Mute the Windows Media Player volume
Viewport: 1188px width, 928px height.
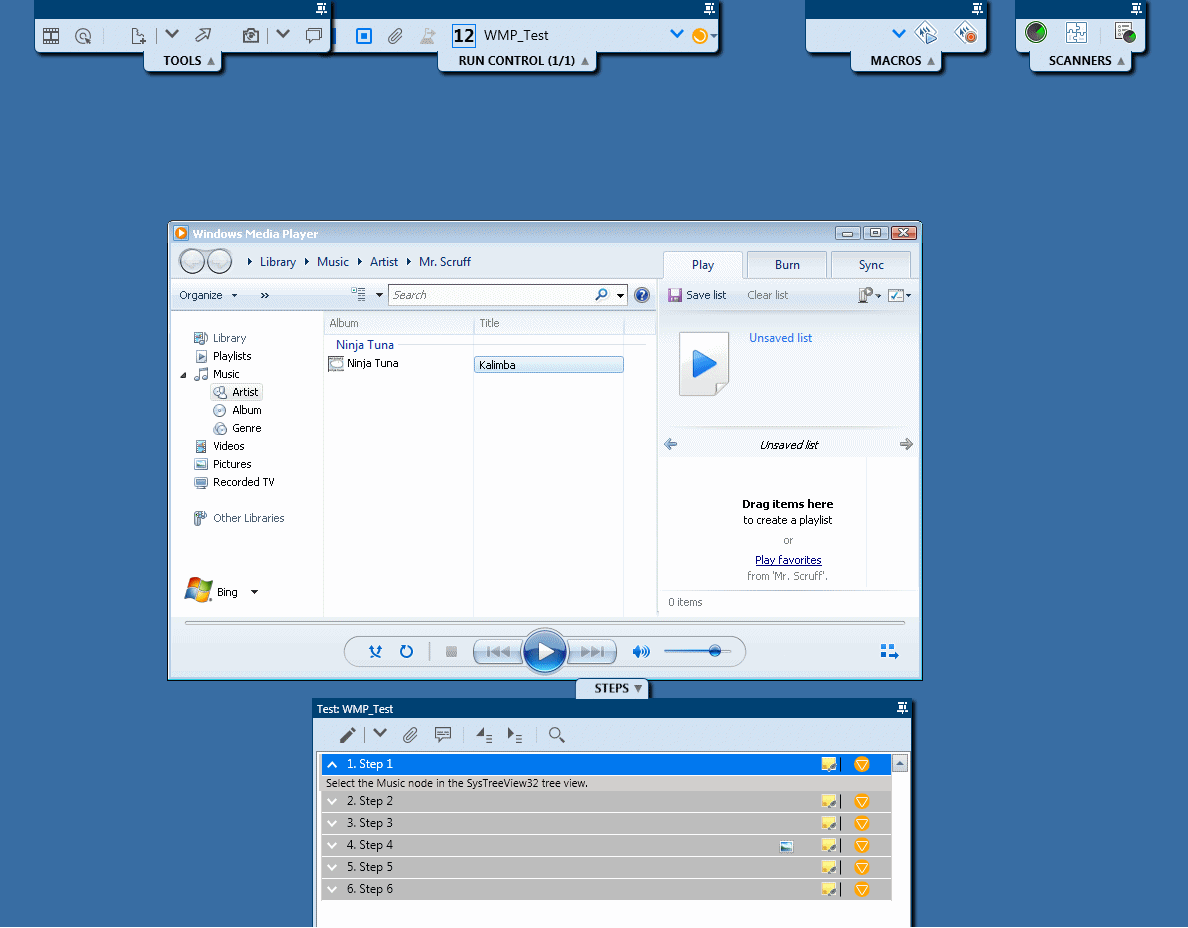point(641,652)
